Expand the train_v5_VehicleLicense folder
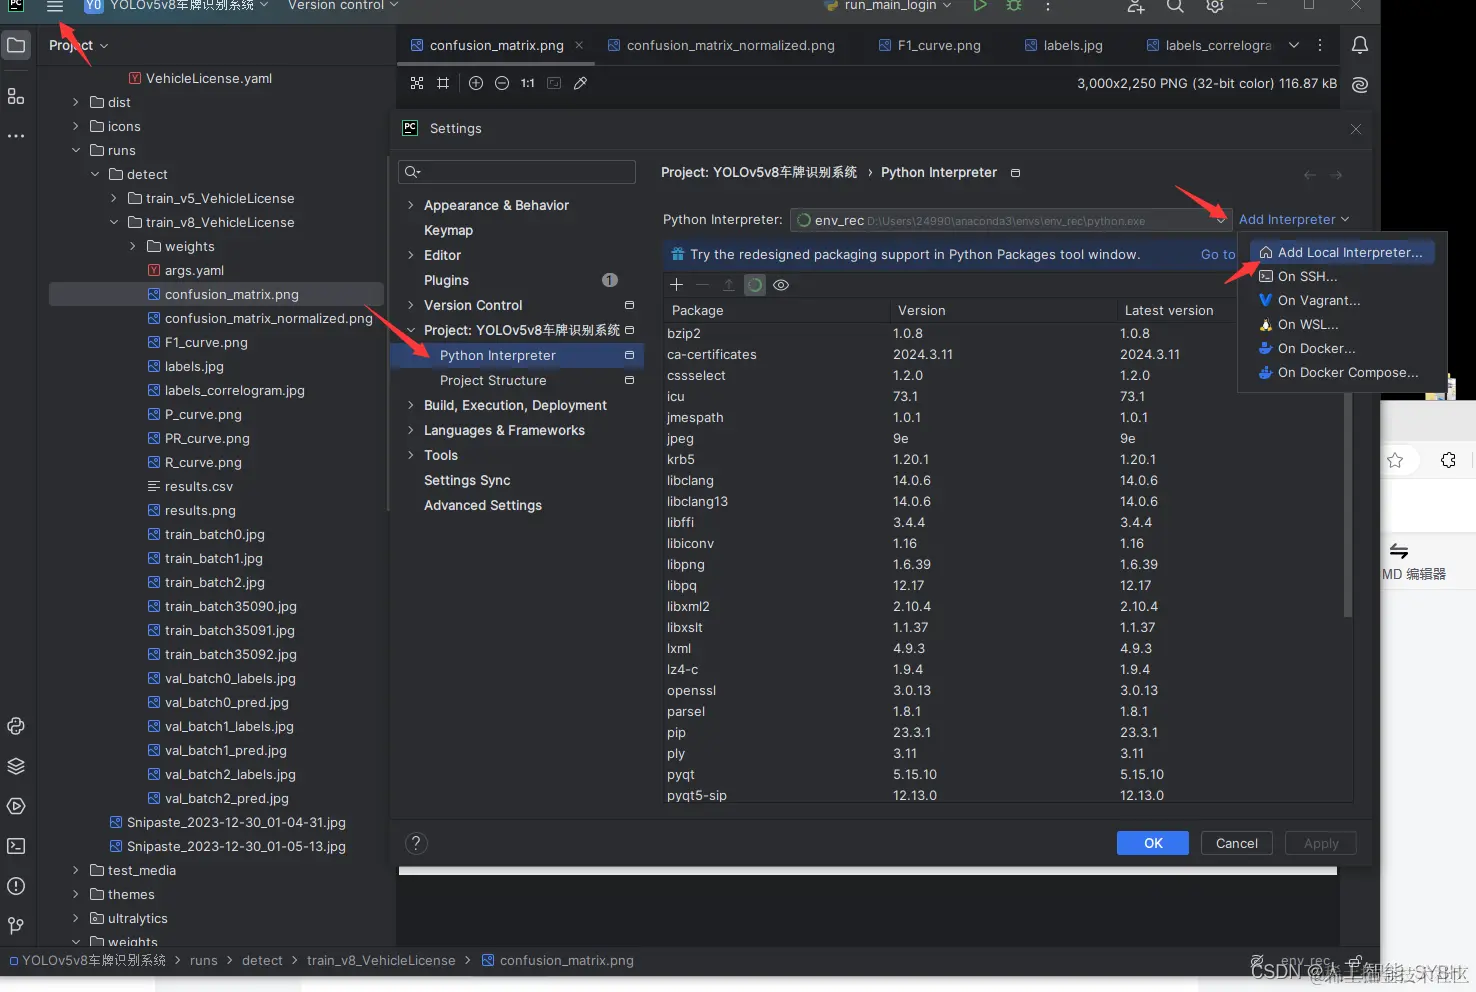Image resolution: width=1476 pixels, height=992 pixels. click(114, 198)
